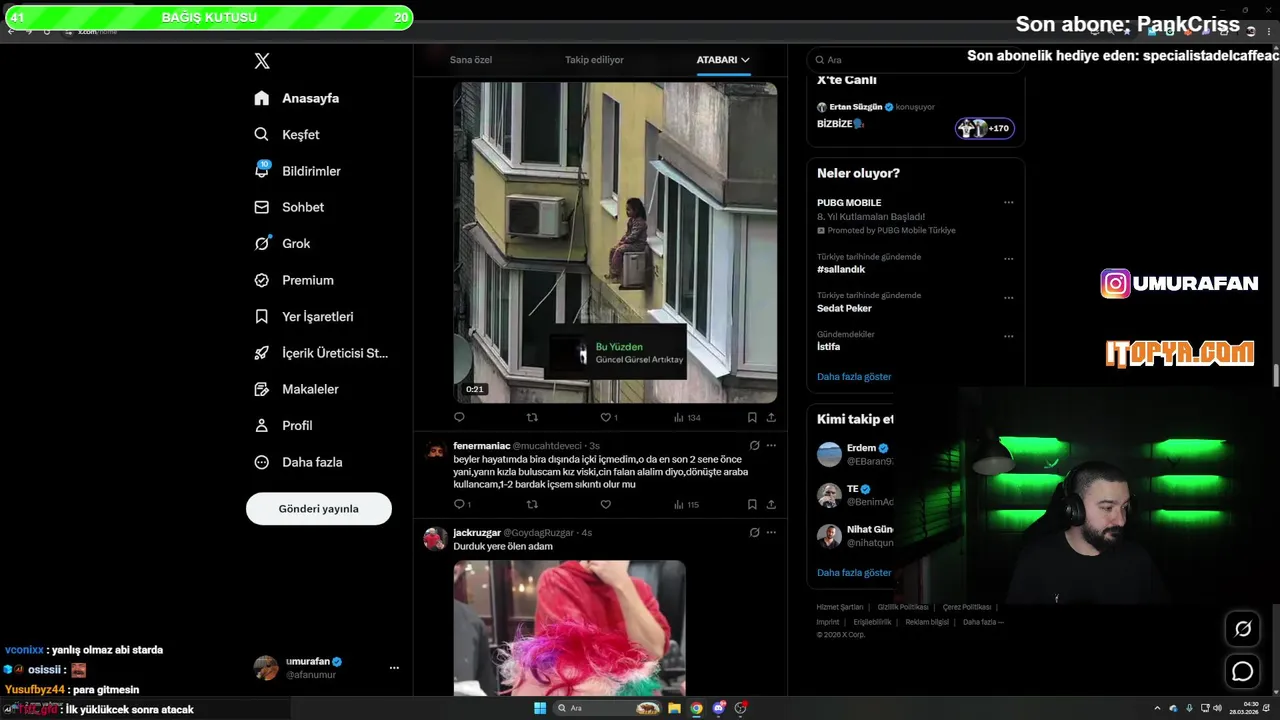This screenshot has width=1280, height=720.
Task: Open more options on jackruzgar post
Action: [x=771, y=533]
